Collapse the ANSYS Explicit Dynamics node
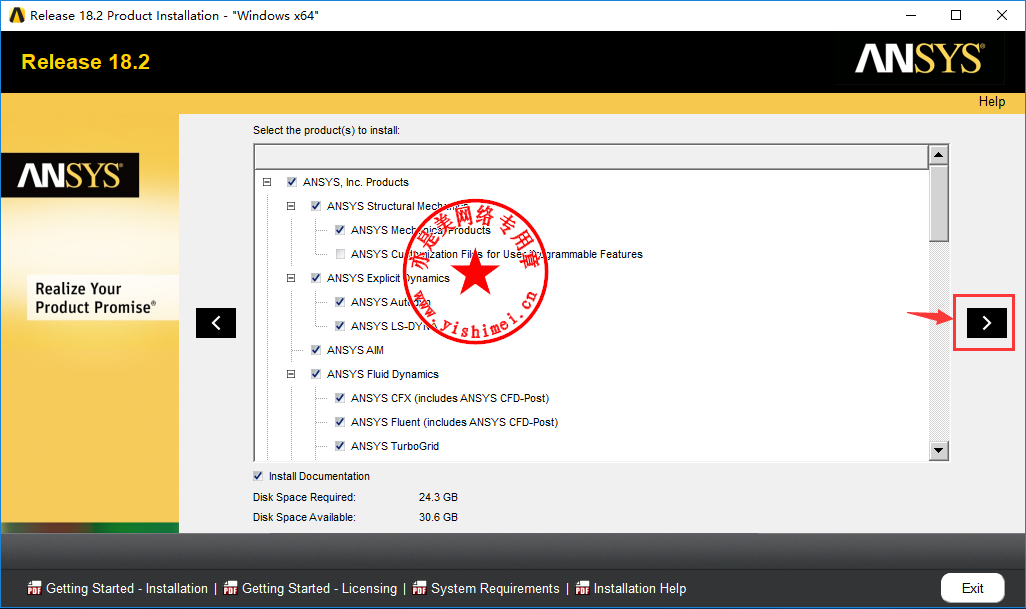The width and height of the screenshot is (1026, 609). [x=291, y=278]
